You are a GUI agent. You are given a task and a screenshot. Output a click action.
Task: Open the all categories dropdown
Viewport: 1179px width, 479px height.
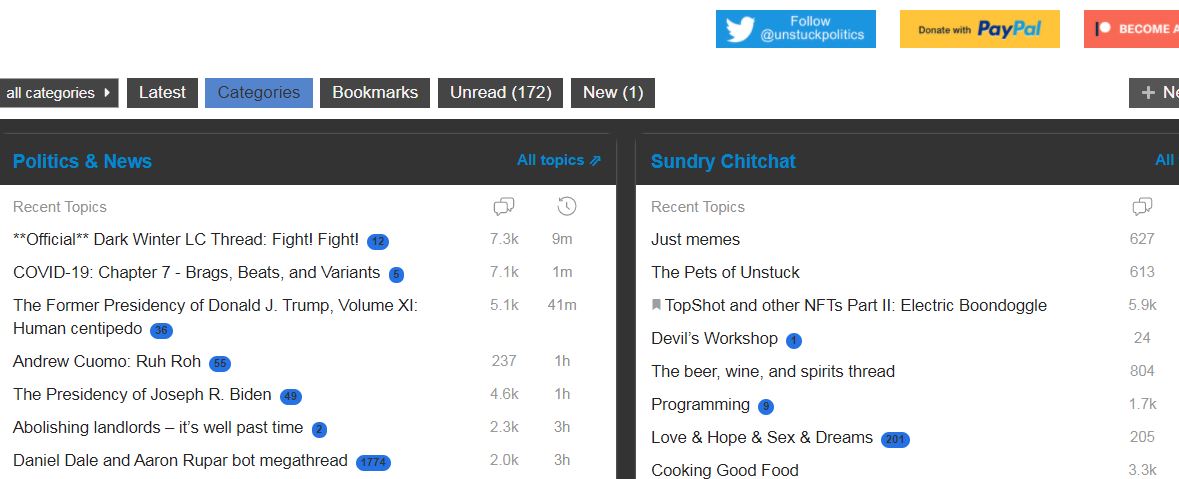tap(58, 93)
